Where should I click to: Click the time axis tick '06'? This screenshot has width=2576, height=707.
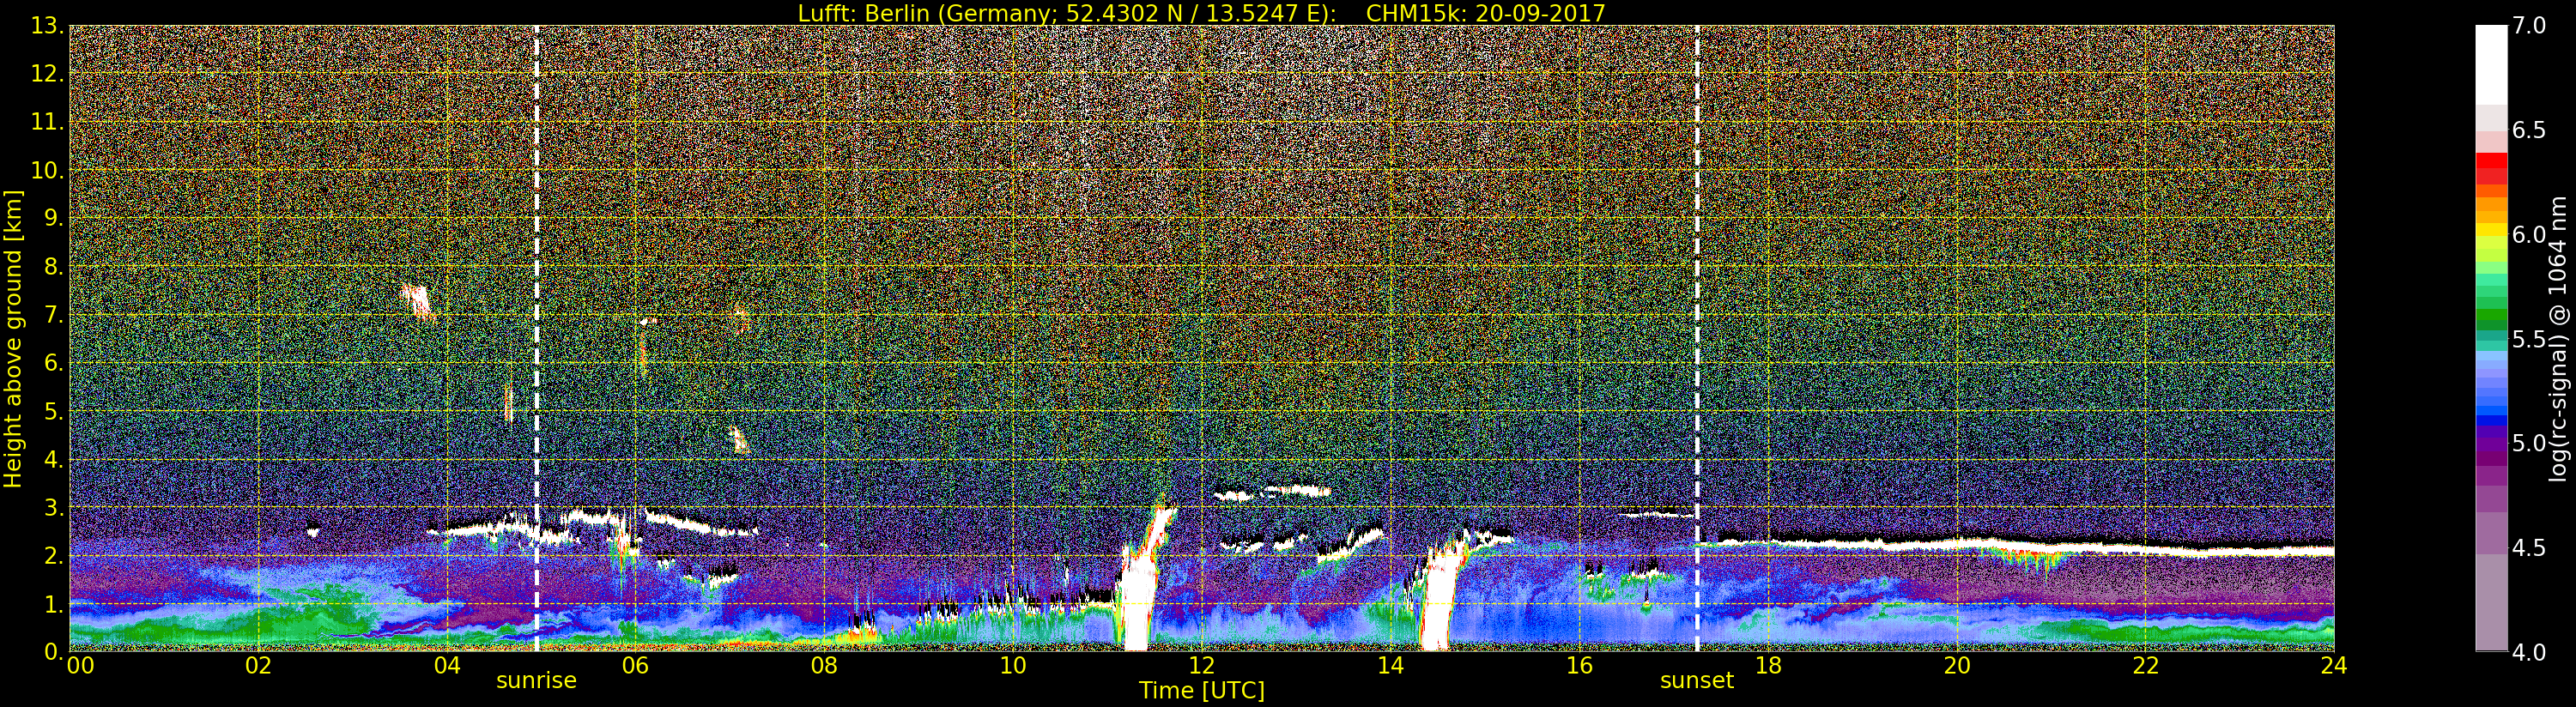[635, 665]
